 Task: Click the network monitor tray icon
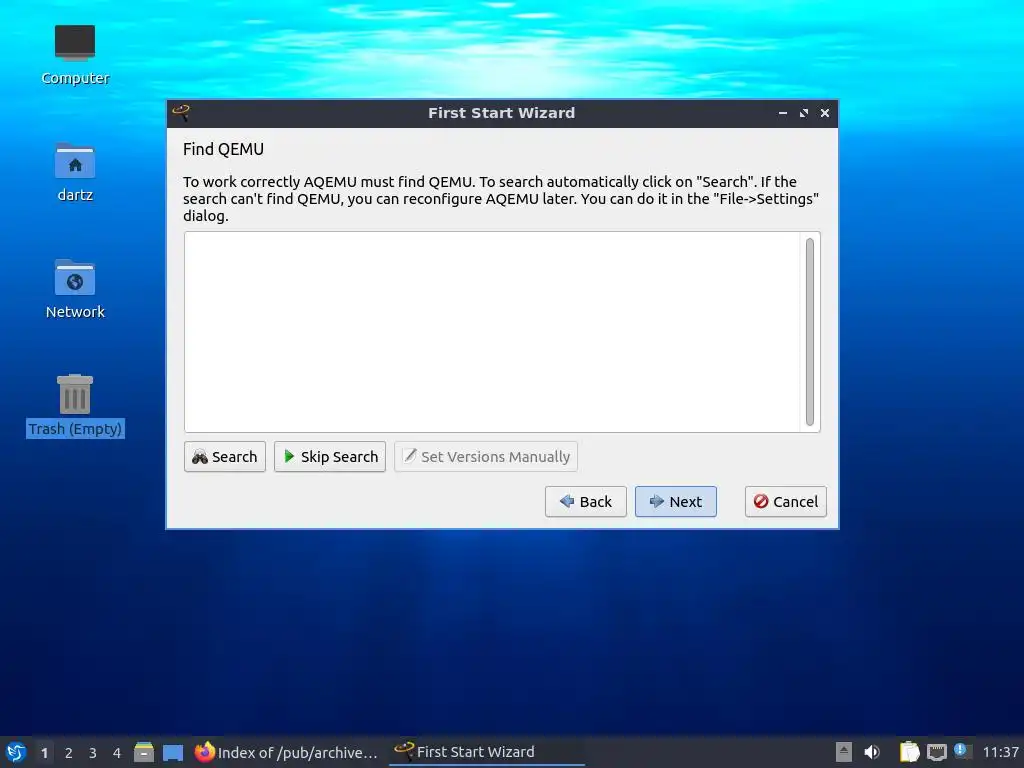click(x=936, y=752)
